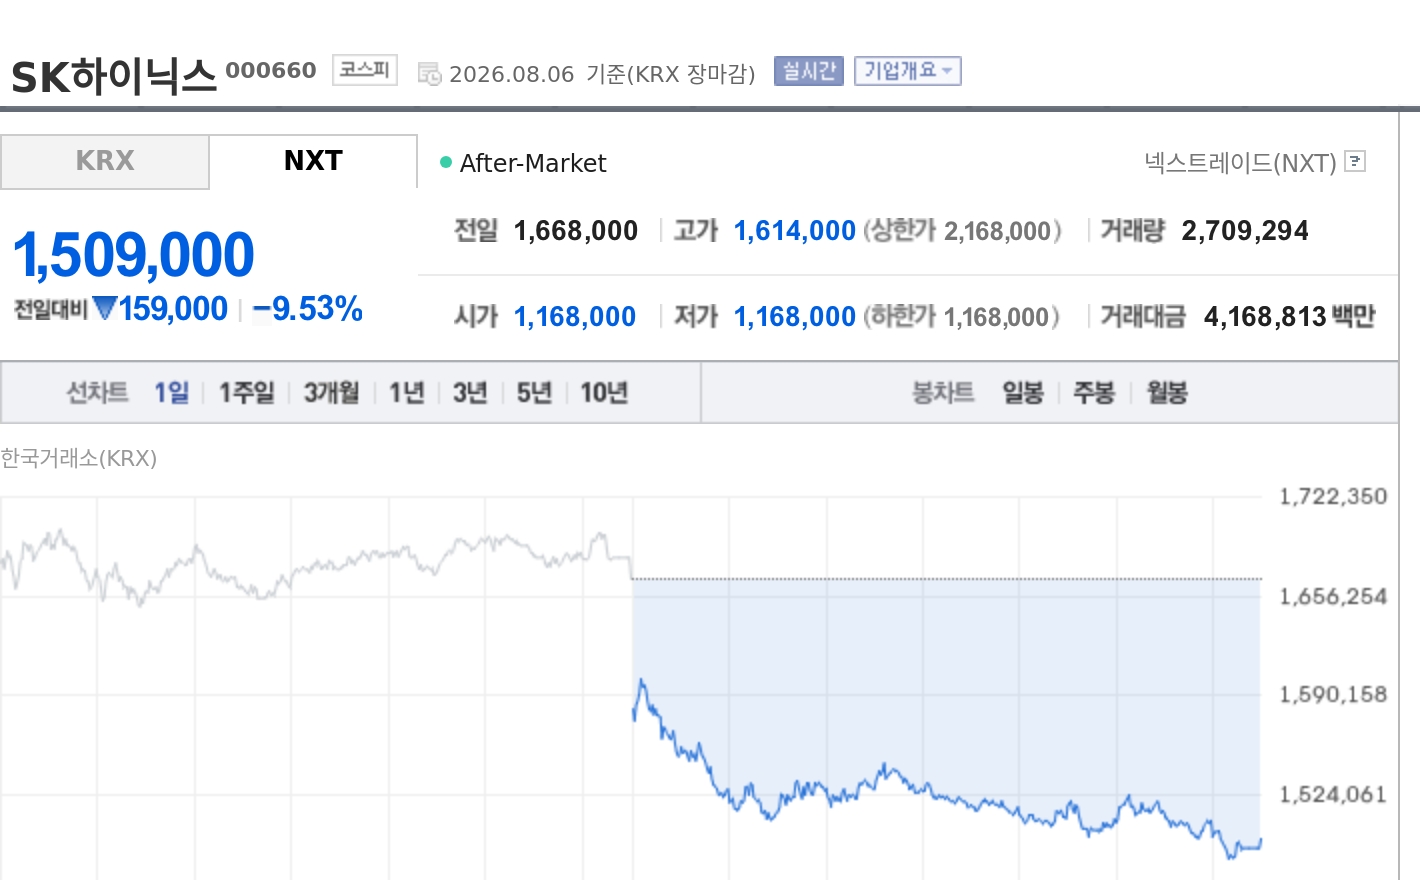Show the 3년 line chart

(470, 392)
